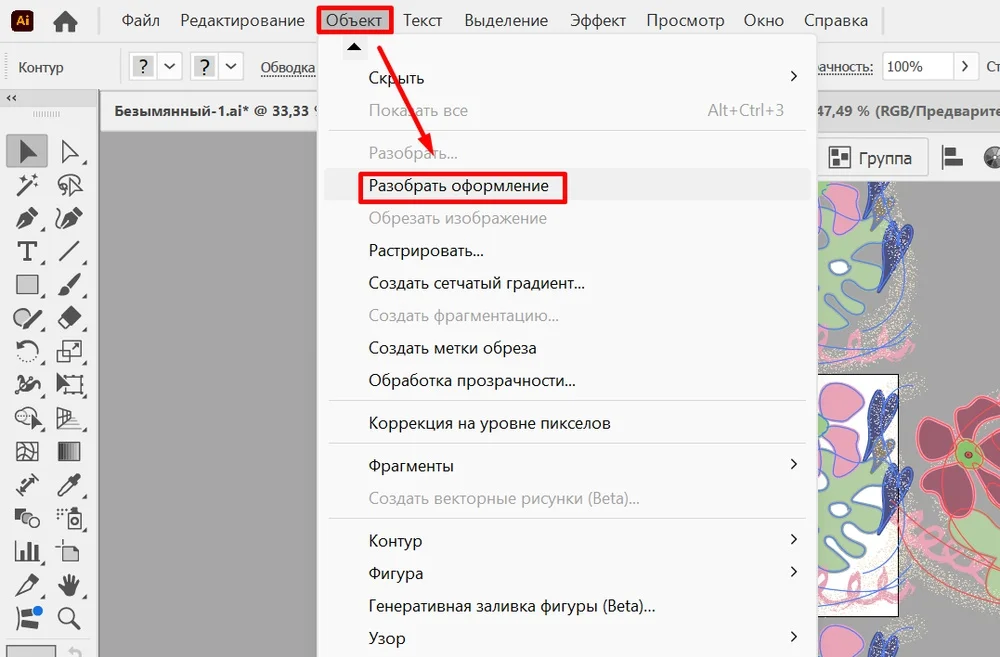Choose the Разобрать оформление menu command

[x=462, y=186]
